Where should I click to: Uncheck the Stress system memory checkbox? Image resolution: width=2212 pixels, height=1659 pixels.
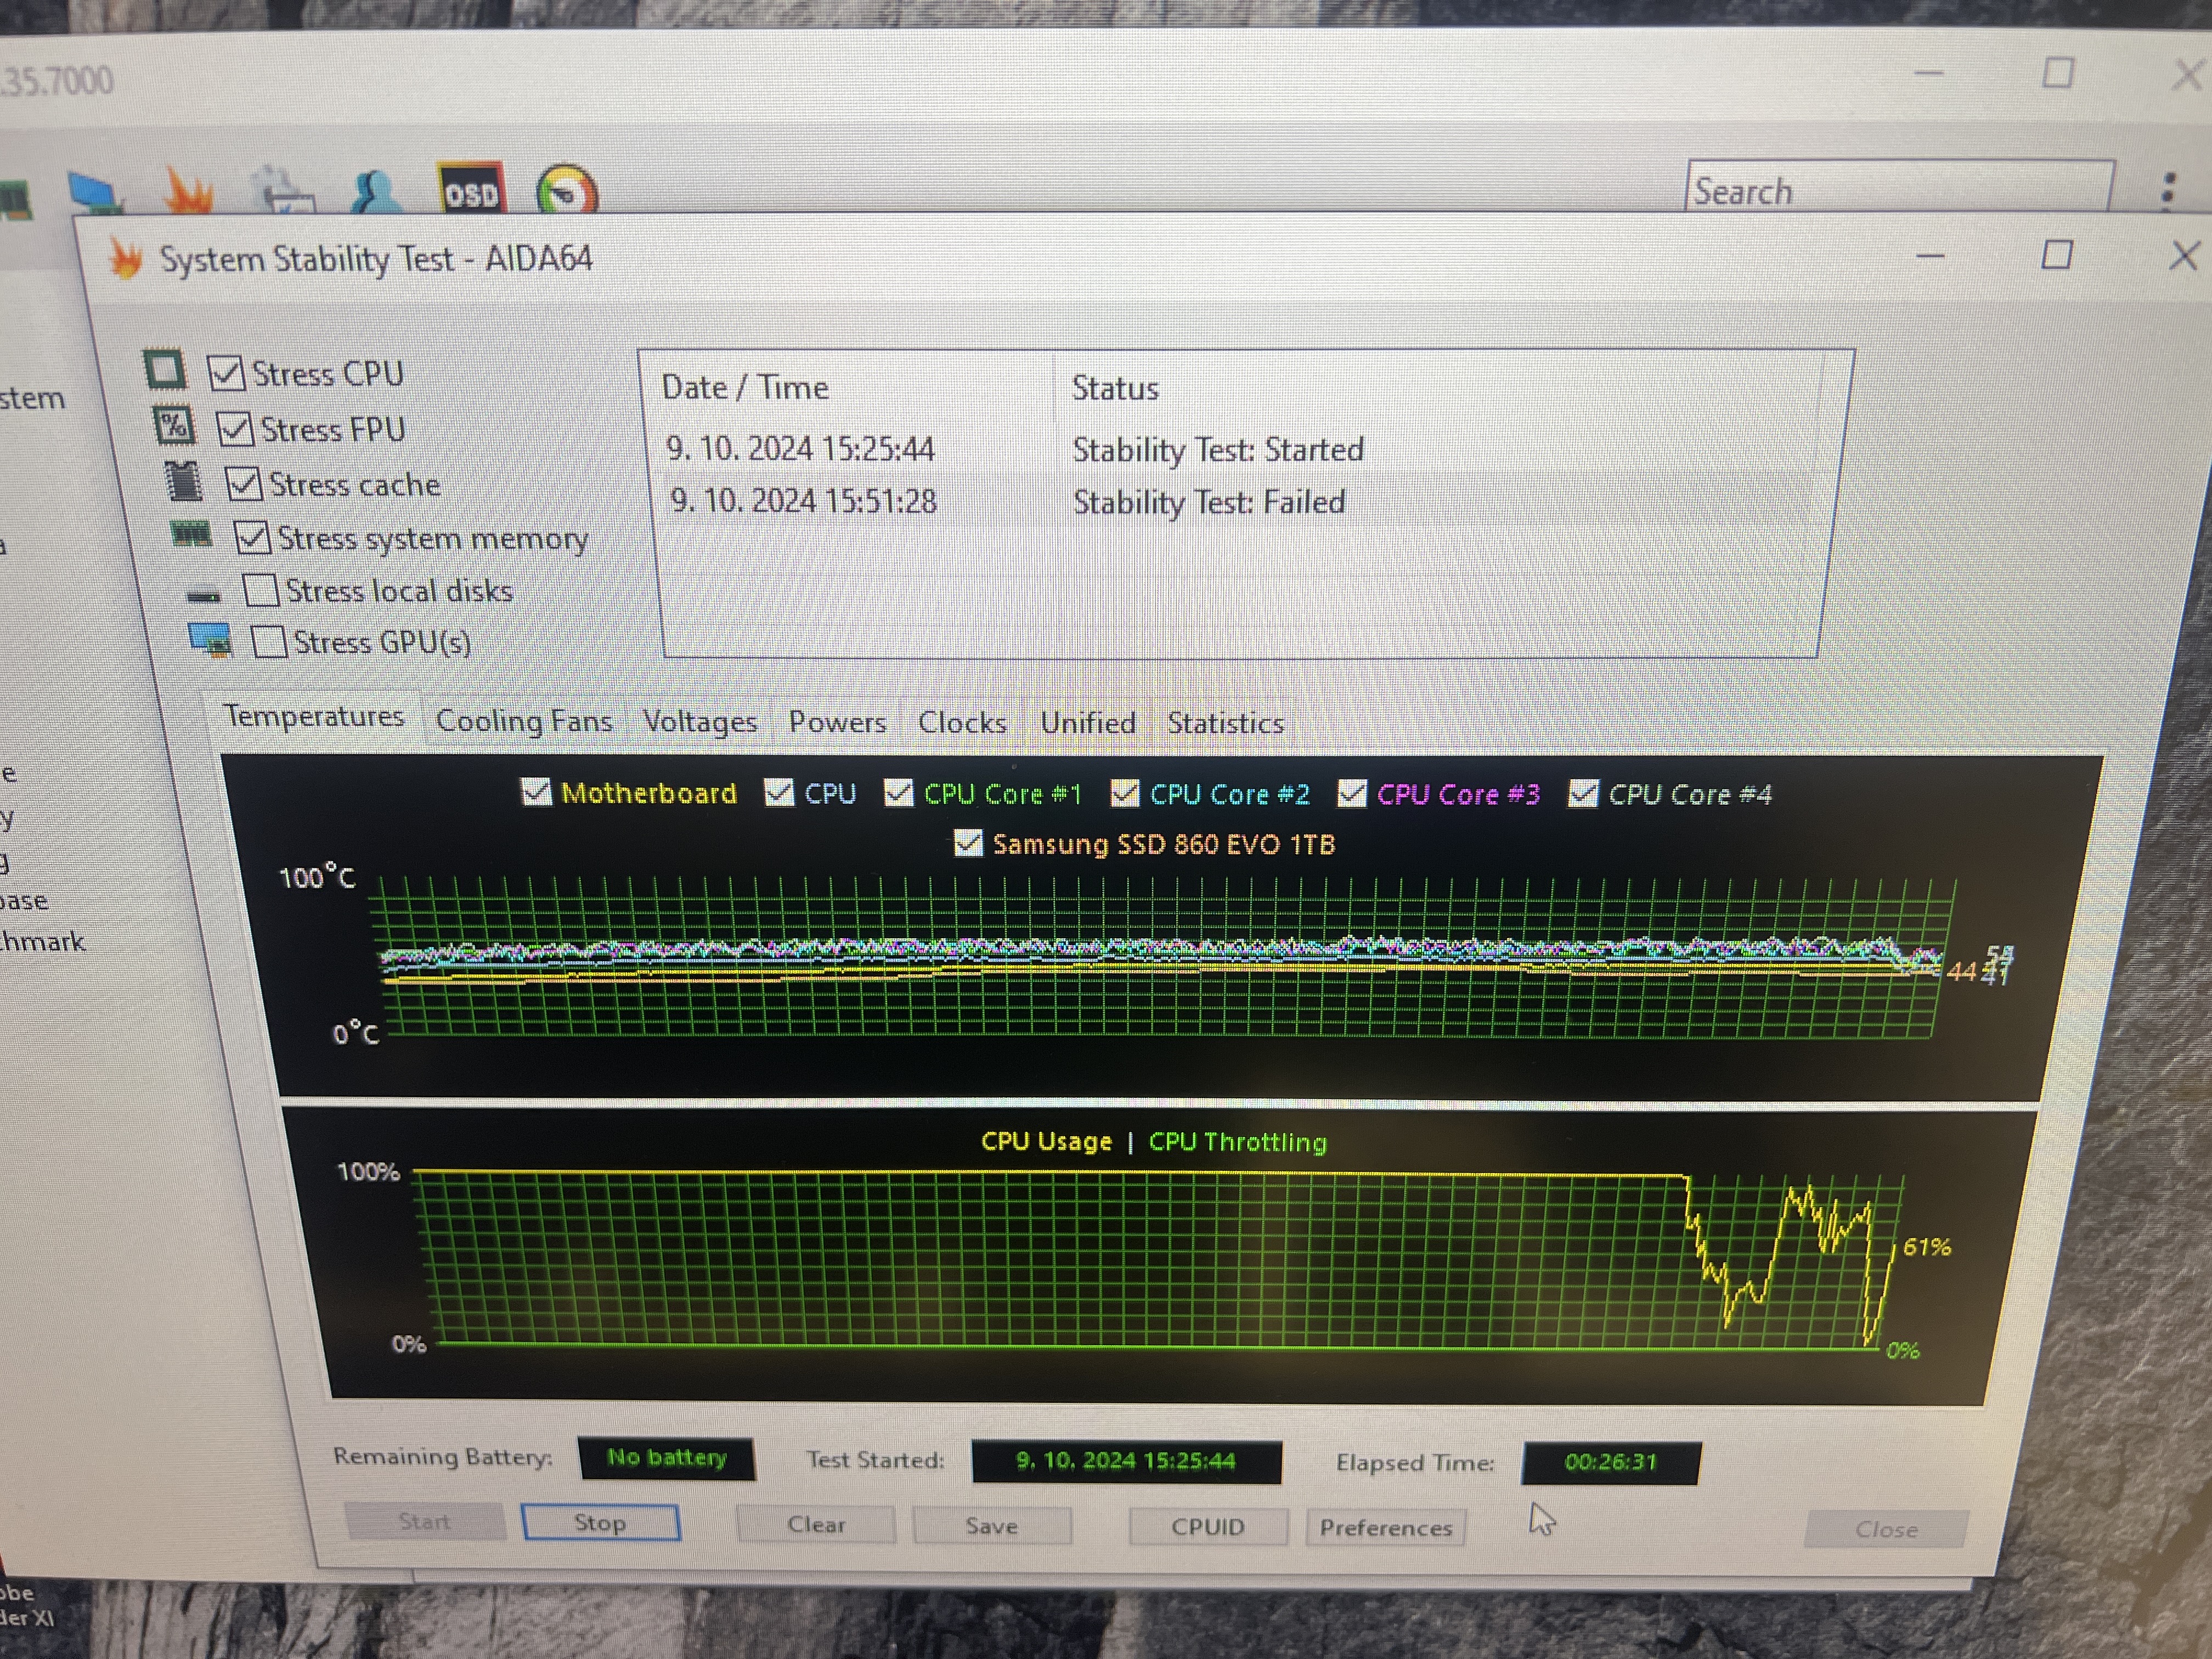tap(252, 538)
